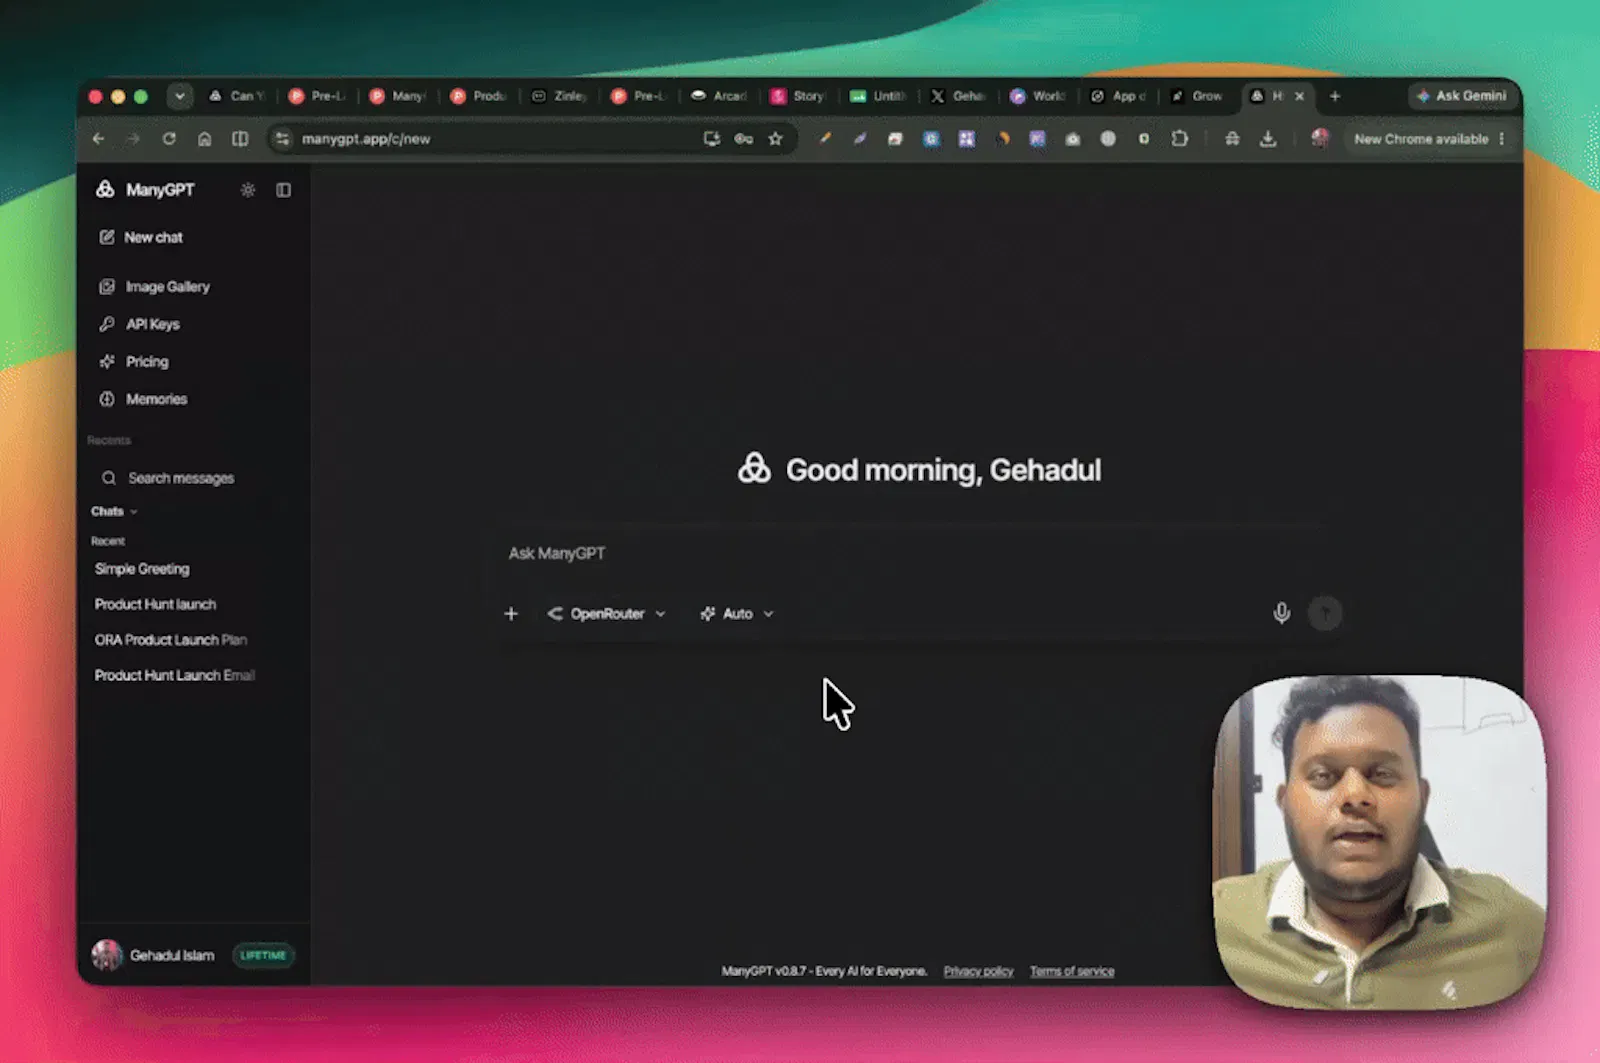The width and height of the screenshot is (1600, 1063).
Task: Switch to the Can Y browser tab
Action: pos(237,96)
